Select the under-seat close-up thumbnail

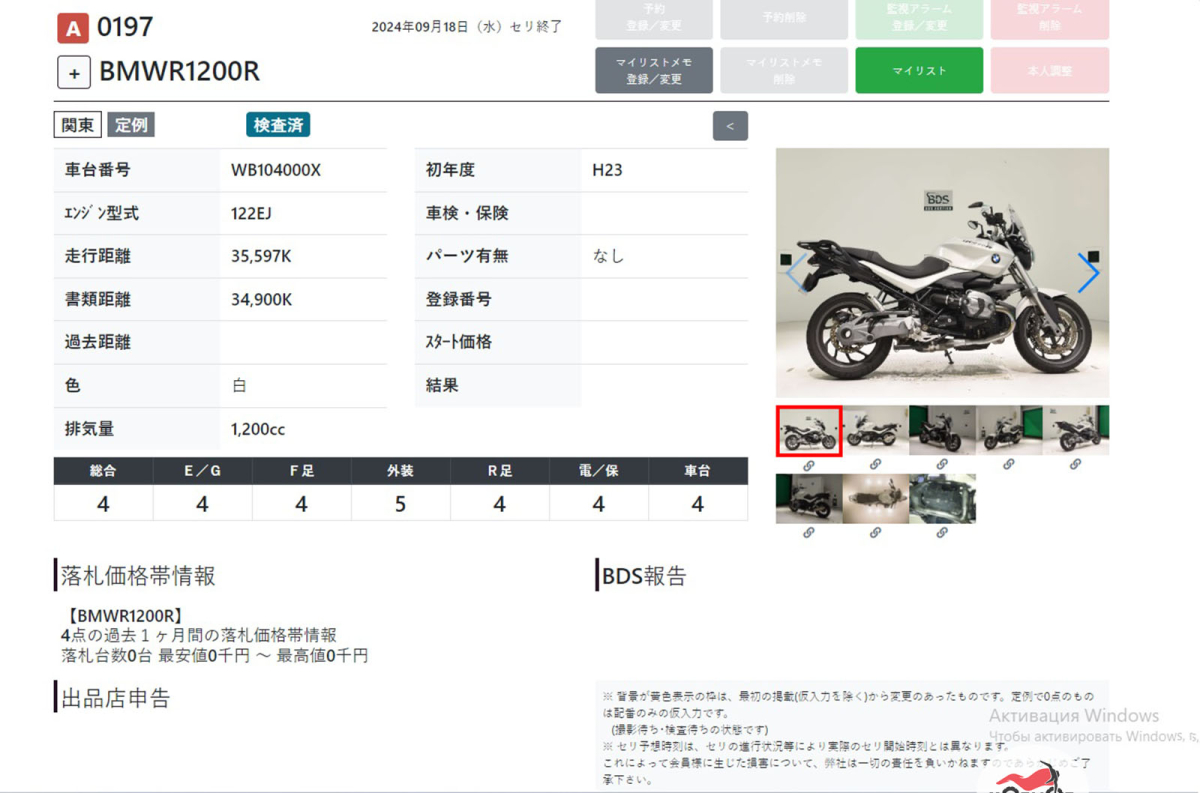[x=942, y=499]
